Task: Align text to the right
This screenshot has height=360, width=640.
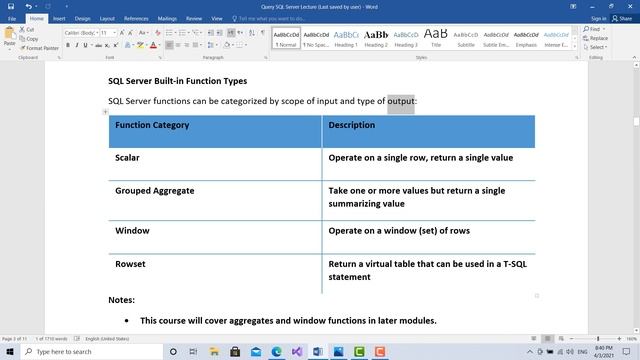Action: (187, 45)
